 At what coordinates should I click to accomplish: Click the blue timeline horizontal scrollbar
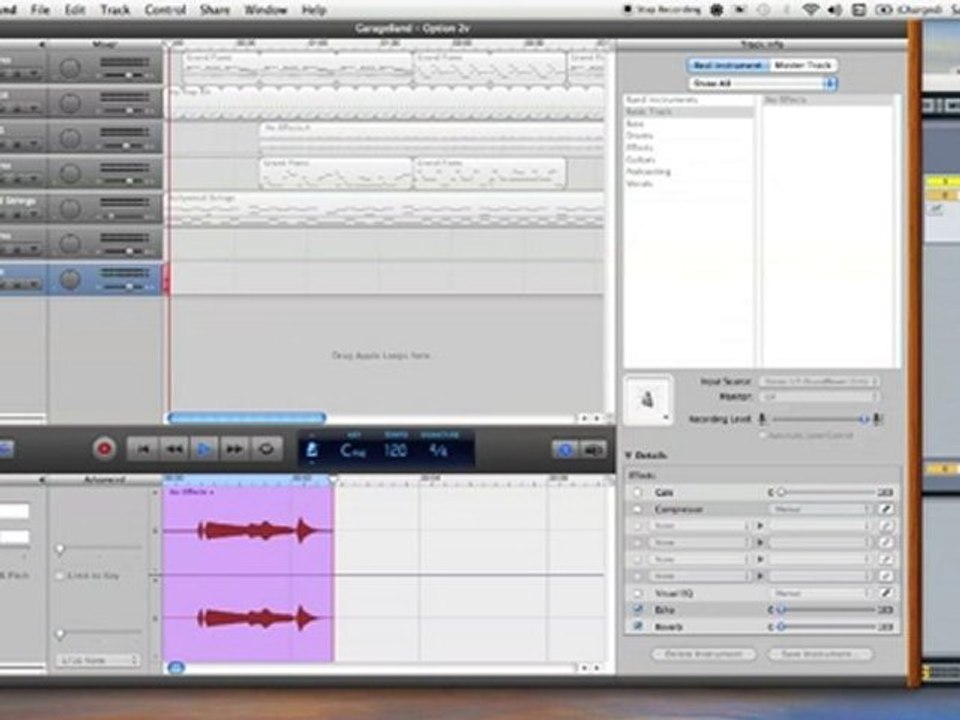click(246, 418)
